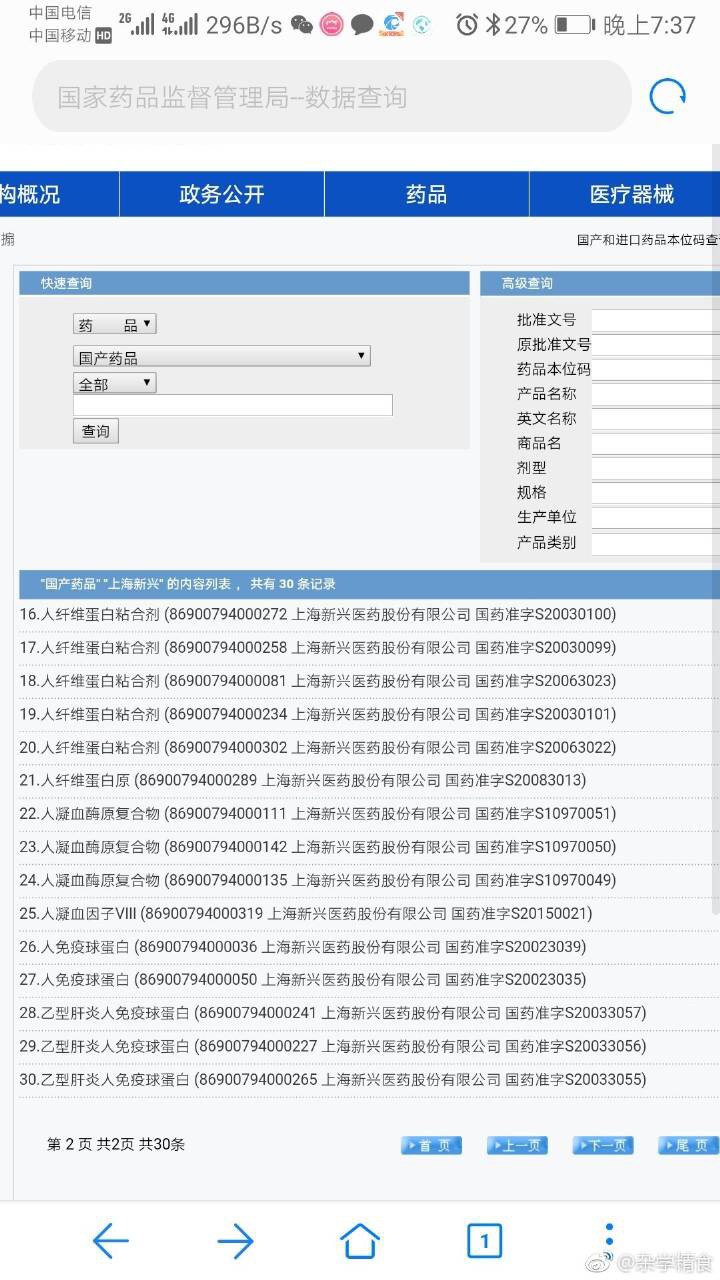This screenshot has height=1280, width=720.
Task: Tap the battery icon in status bar
Action: coord(573,25)
